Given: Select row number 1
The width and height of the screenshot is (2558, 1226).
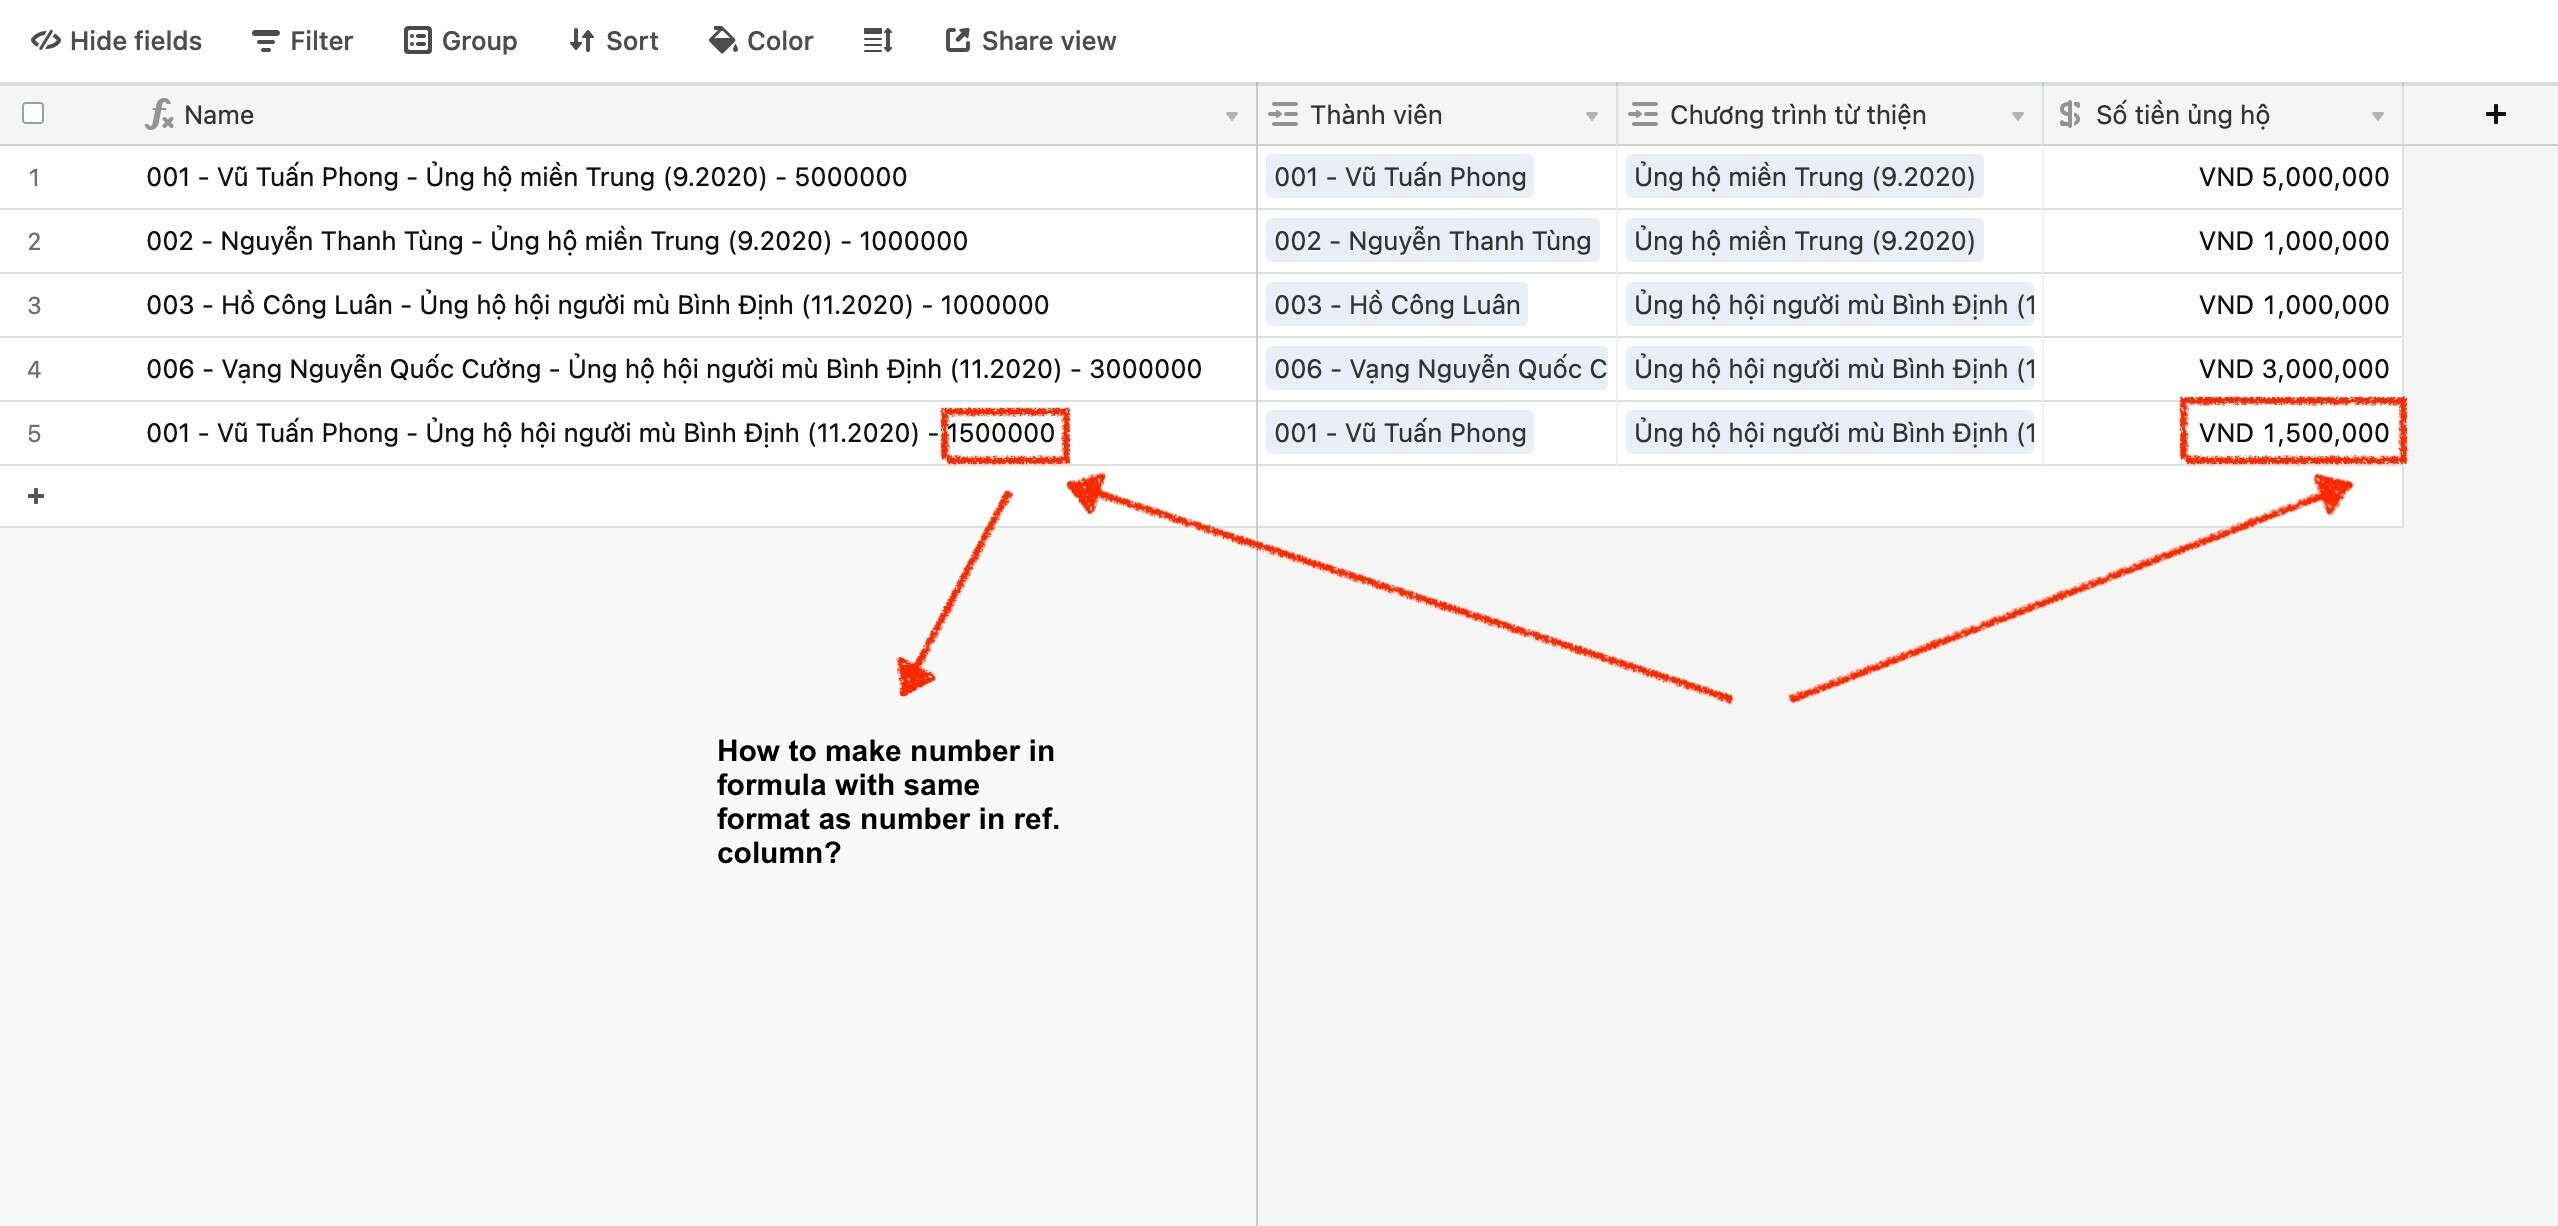Looking at the screenshot, I should pos(34,178).
